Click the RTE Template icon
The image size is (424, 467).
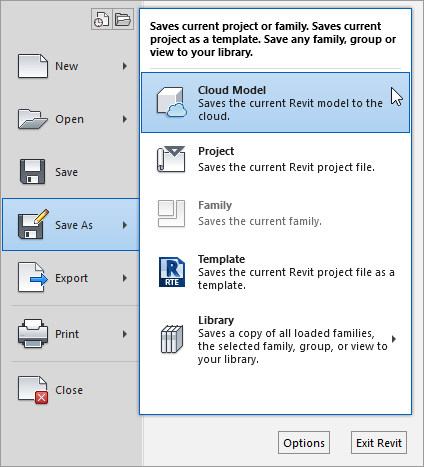pyautogui.click(x=172, y=272)
